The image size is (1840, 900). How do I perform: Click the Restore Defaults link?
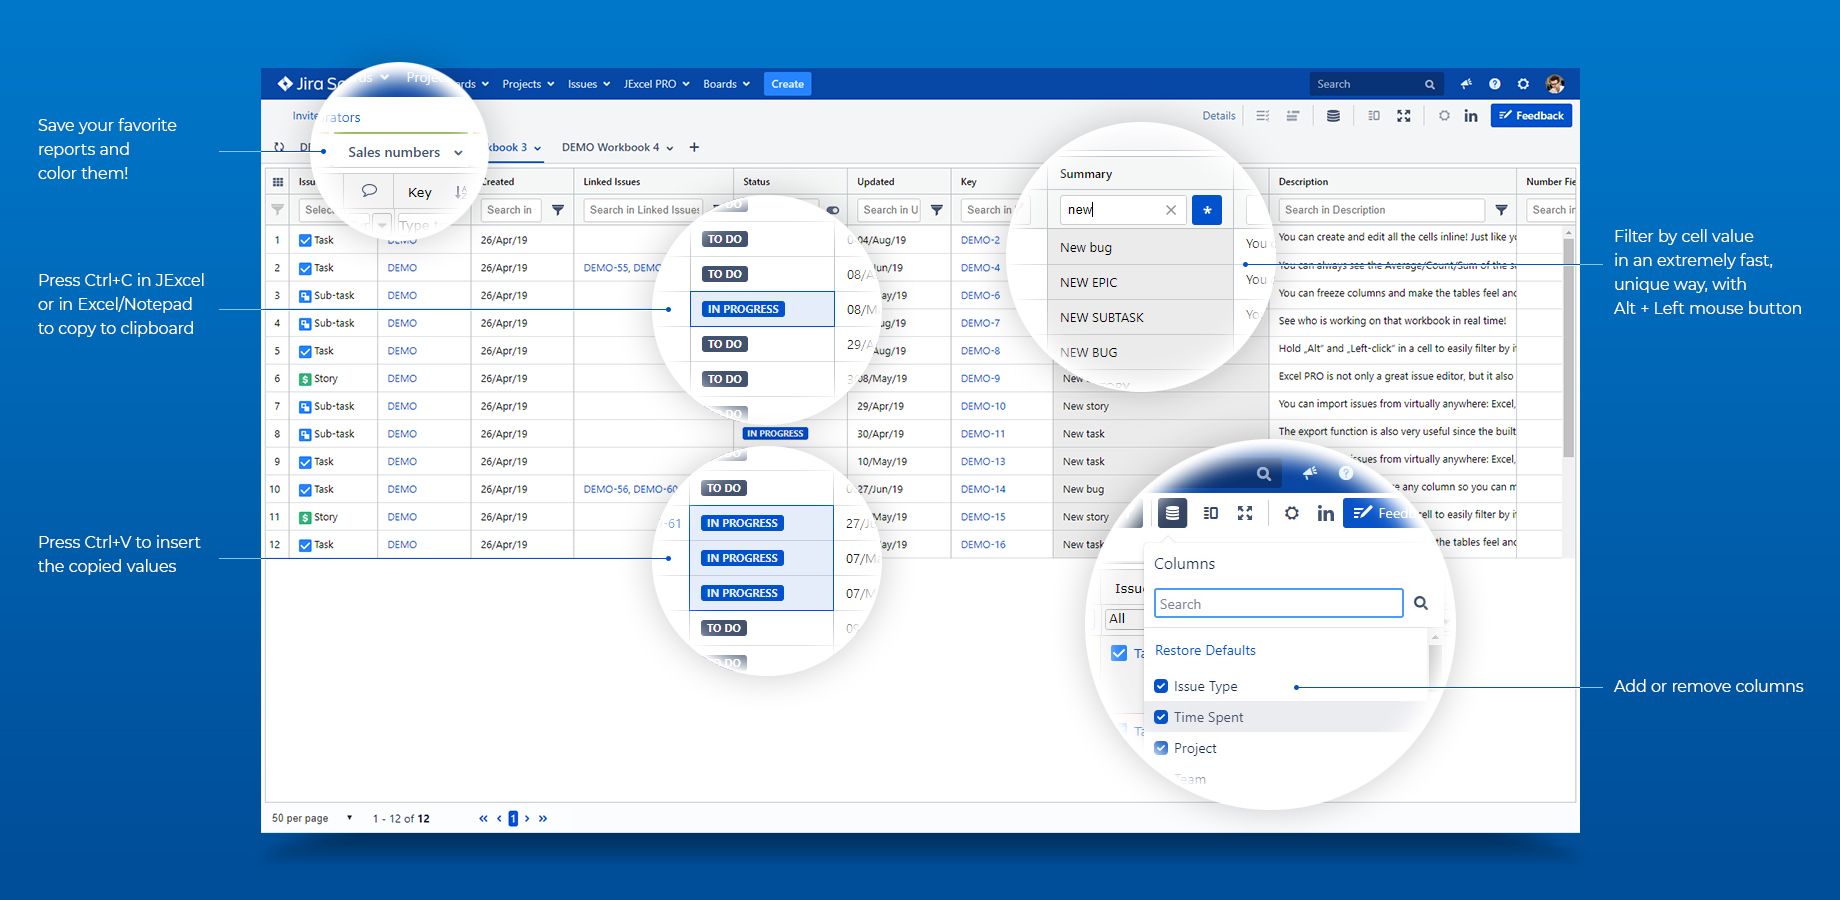pyautogui.click(x=1205, y=650)
